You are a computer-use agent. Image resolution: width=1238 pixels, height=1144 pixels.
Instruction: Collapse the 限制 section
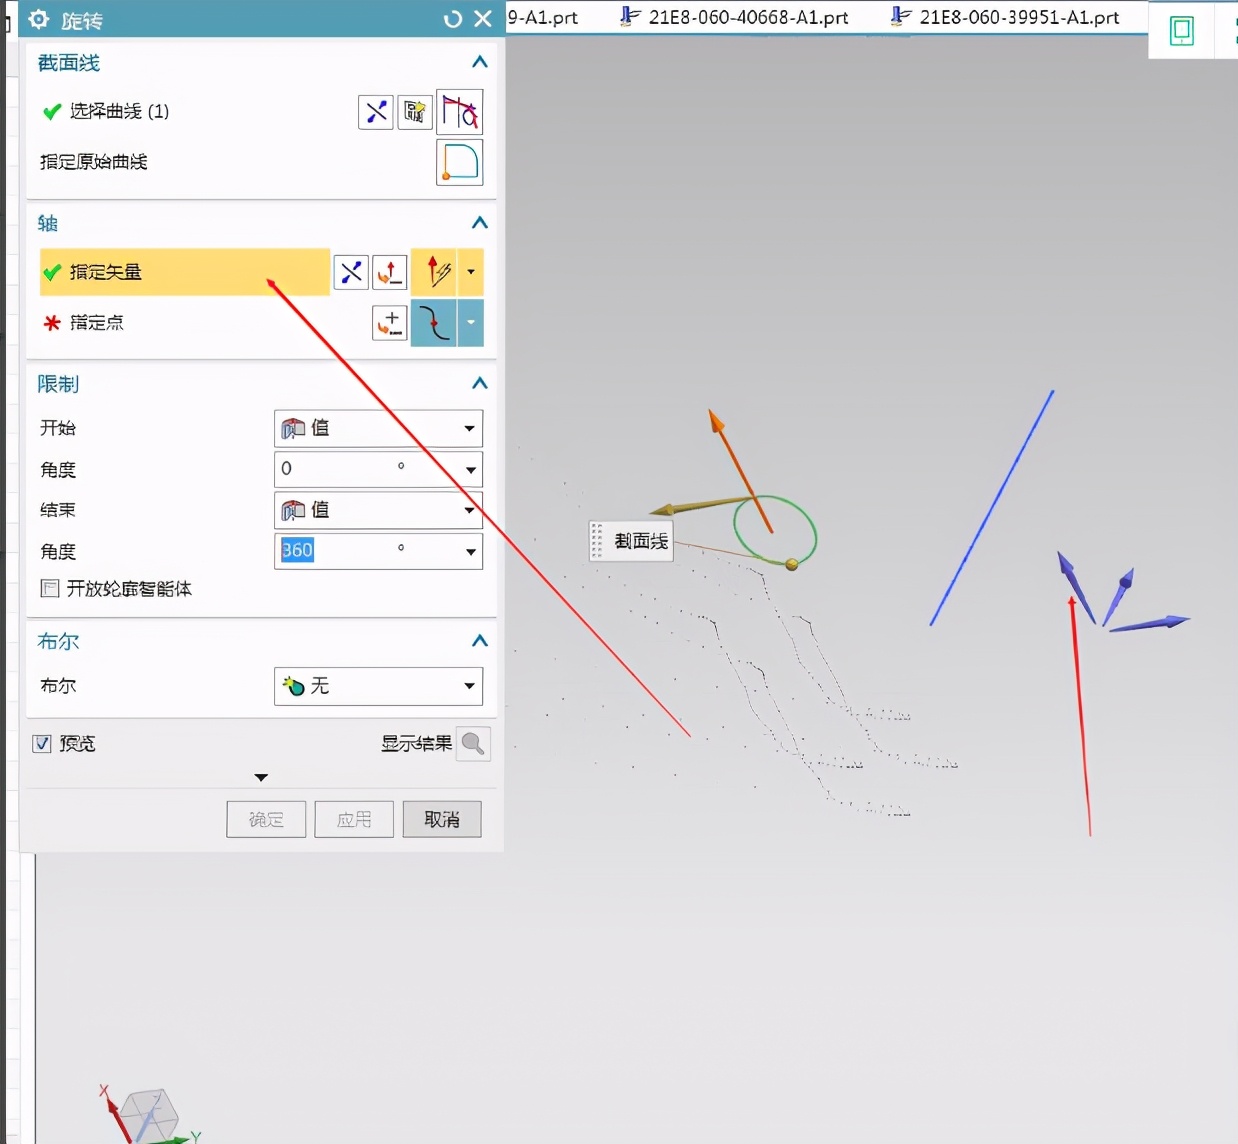coord(480,384)
